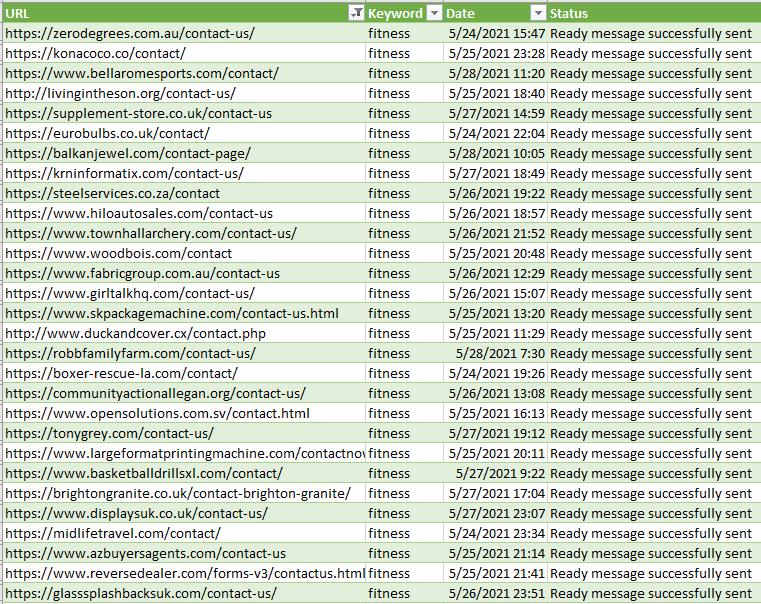The height and width of the screenshot is (604, 761).
Task: Select the hiloautosales.com URL cell
Action: [x=184, y=213]
